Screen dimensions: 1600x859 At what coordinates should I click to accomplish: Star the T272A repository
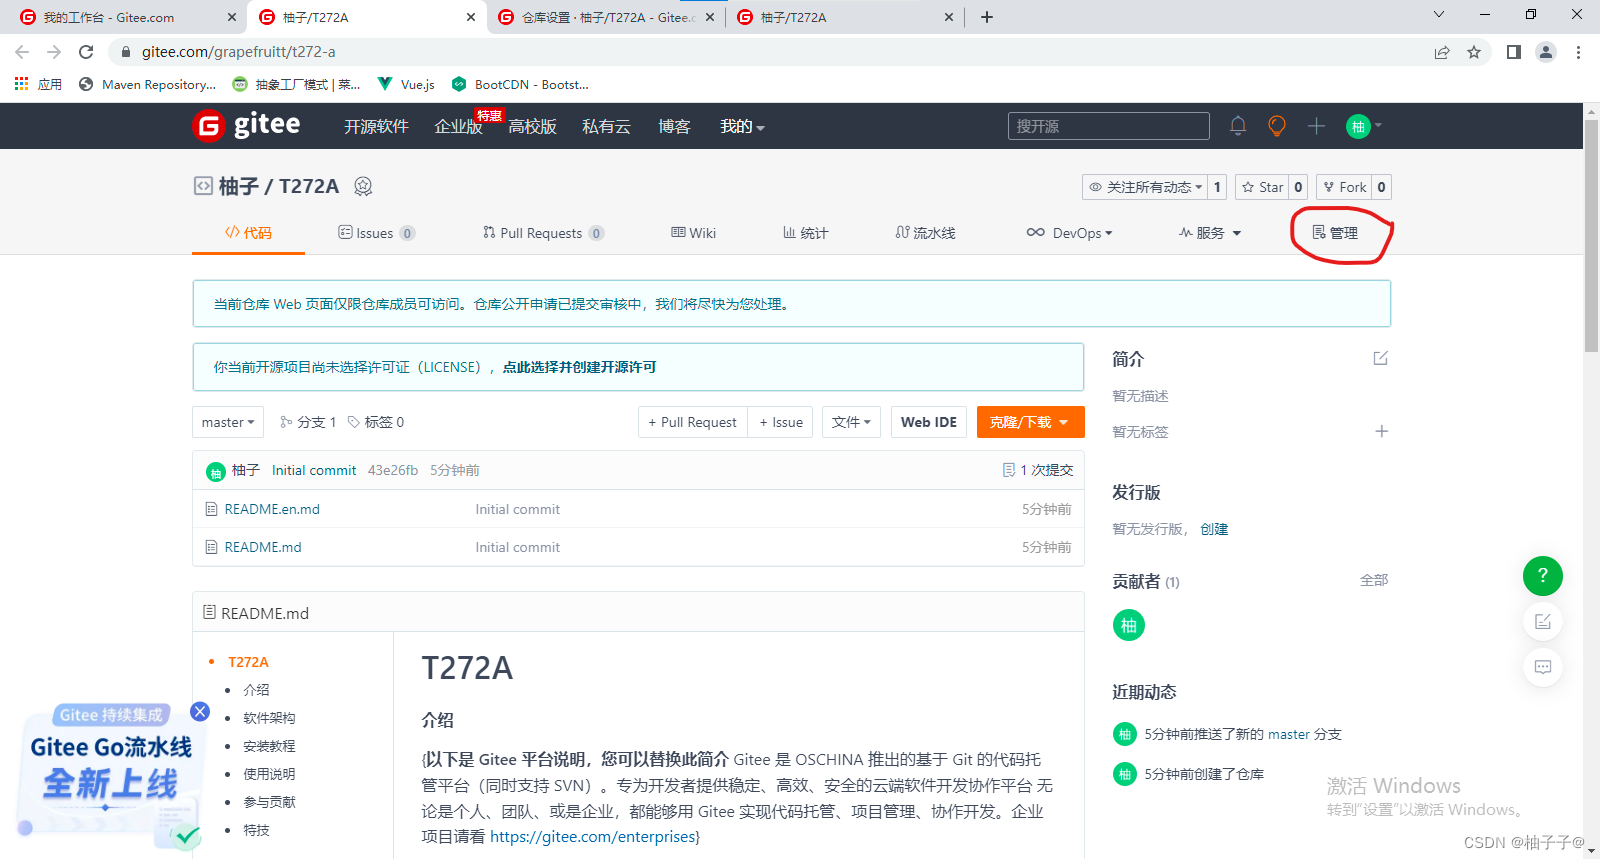pos(1262,187)
